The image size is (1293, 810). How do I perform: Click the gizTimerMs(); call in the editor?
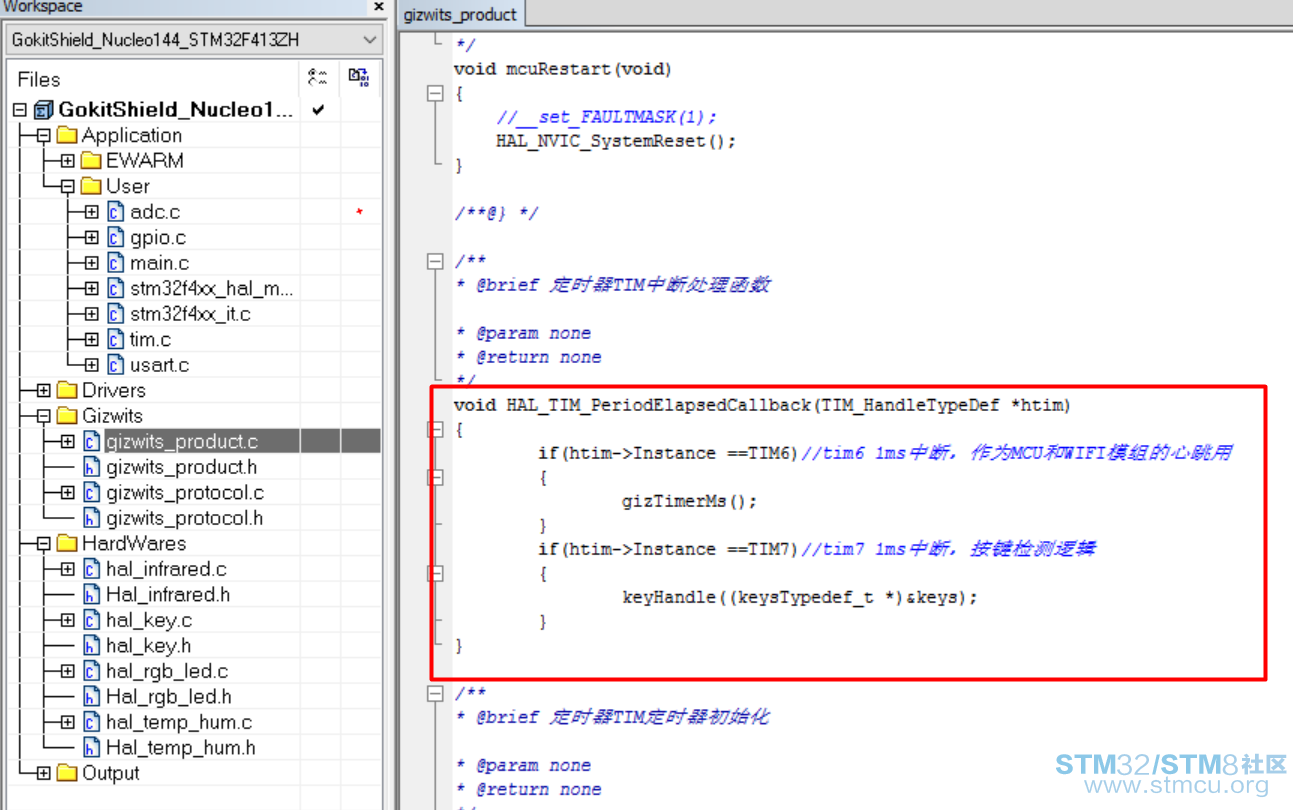tap(690, 501)
